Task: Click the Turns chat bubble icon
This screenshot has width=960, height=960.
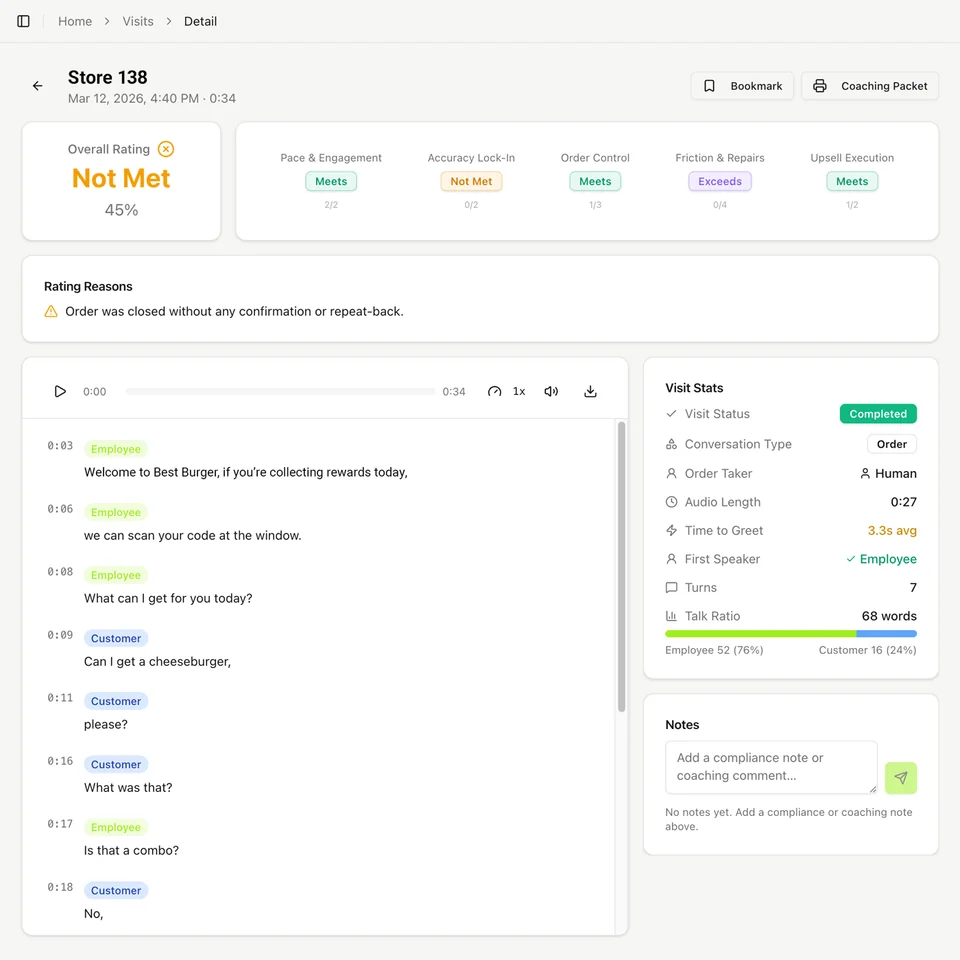Action: click(671, 588)
